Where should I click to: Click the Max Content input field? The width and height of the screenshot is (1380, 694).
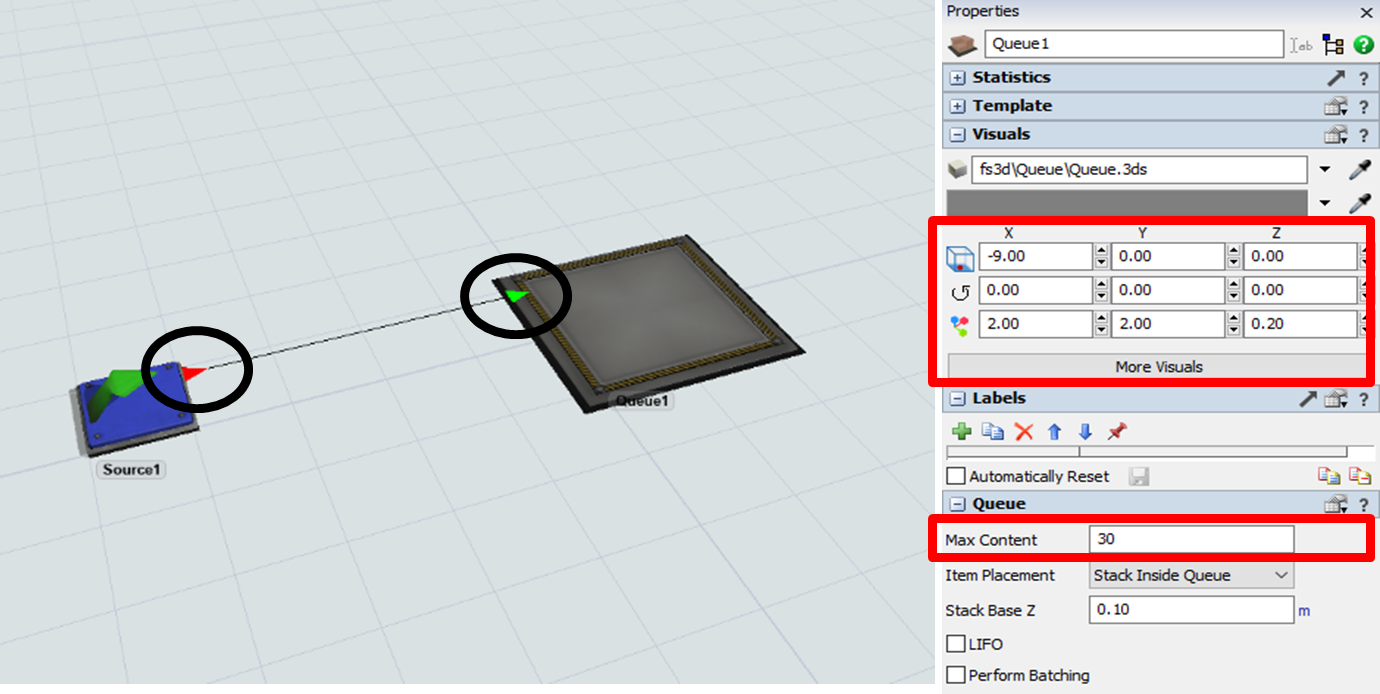1191,540
